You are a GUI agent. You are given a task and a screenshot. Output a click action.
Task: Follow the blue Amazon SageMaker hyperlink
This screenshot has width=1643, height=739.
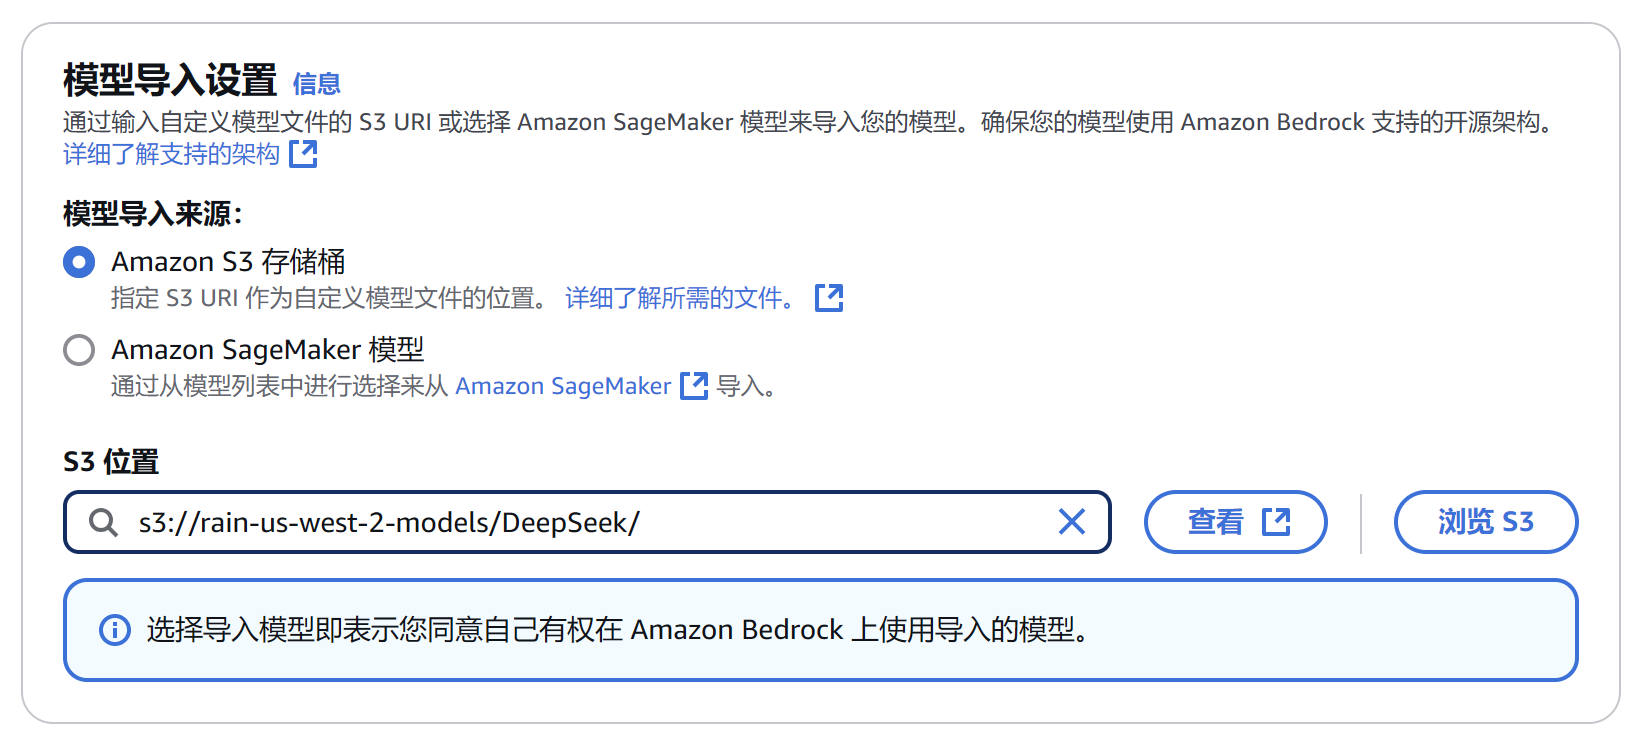pos(563,386)
